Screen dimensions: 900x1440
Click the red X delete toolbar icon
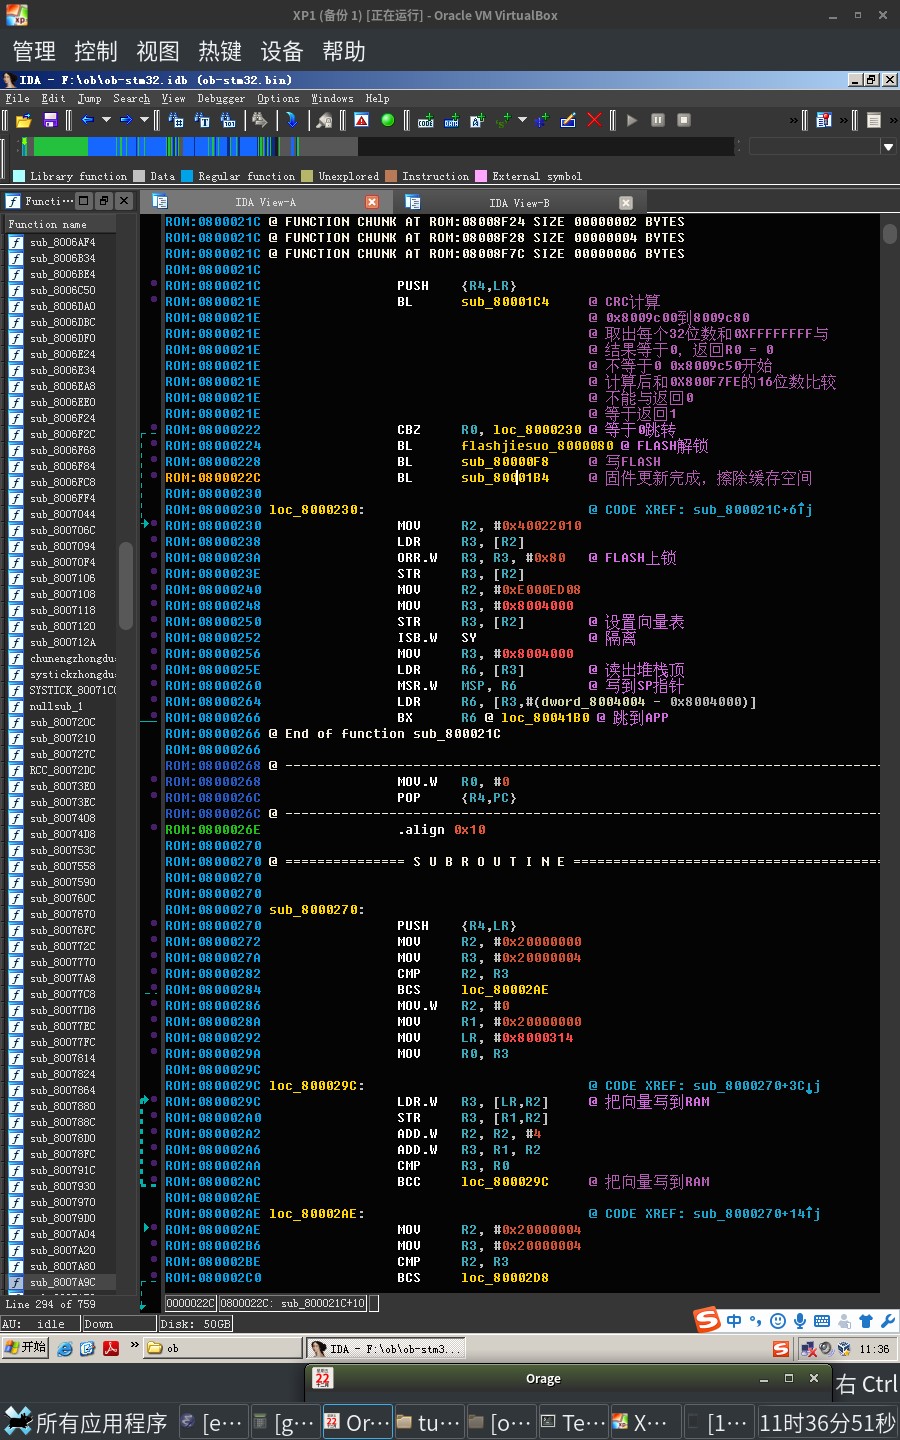click(x=594, y=121)
